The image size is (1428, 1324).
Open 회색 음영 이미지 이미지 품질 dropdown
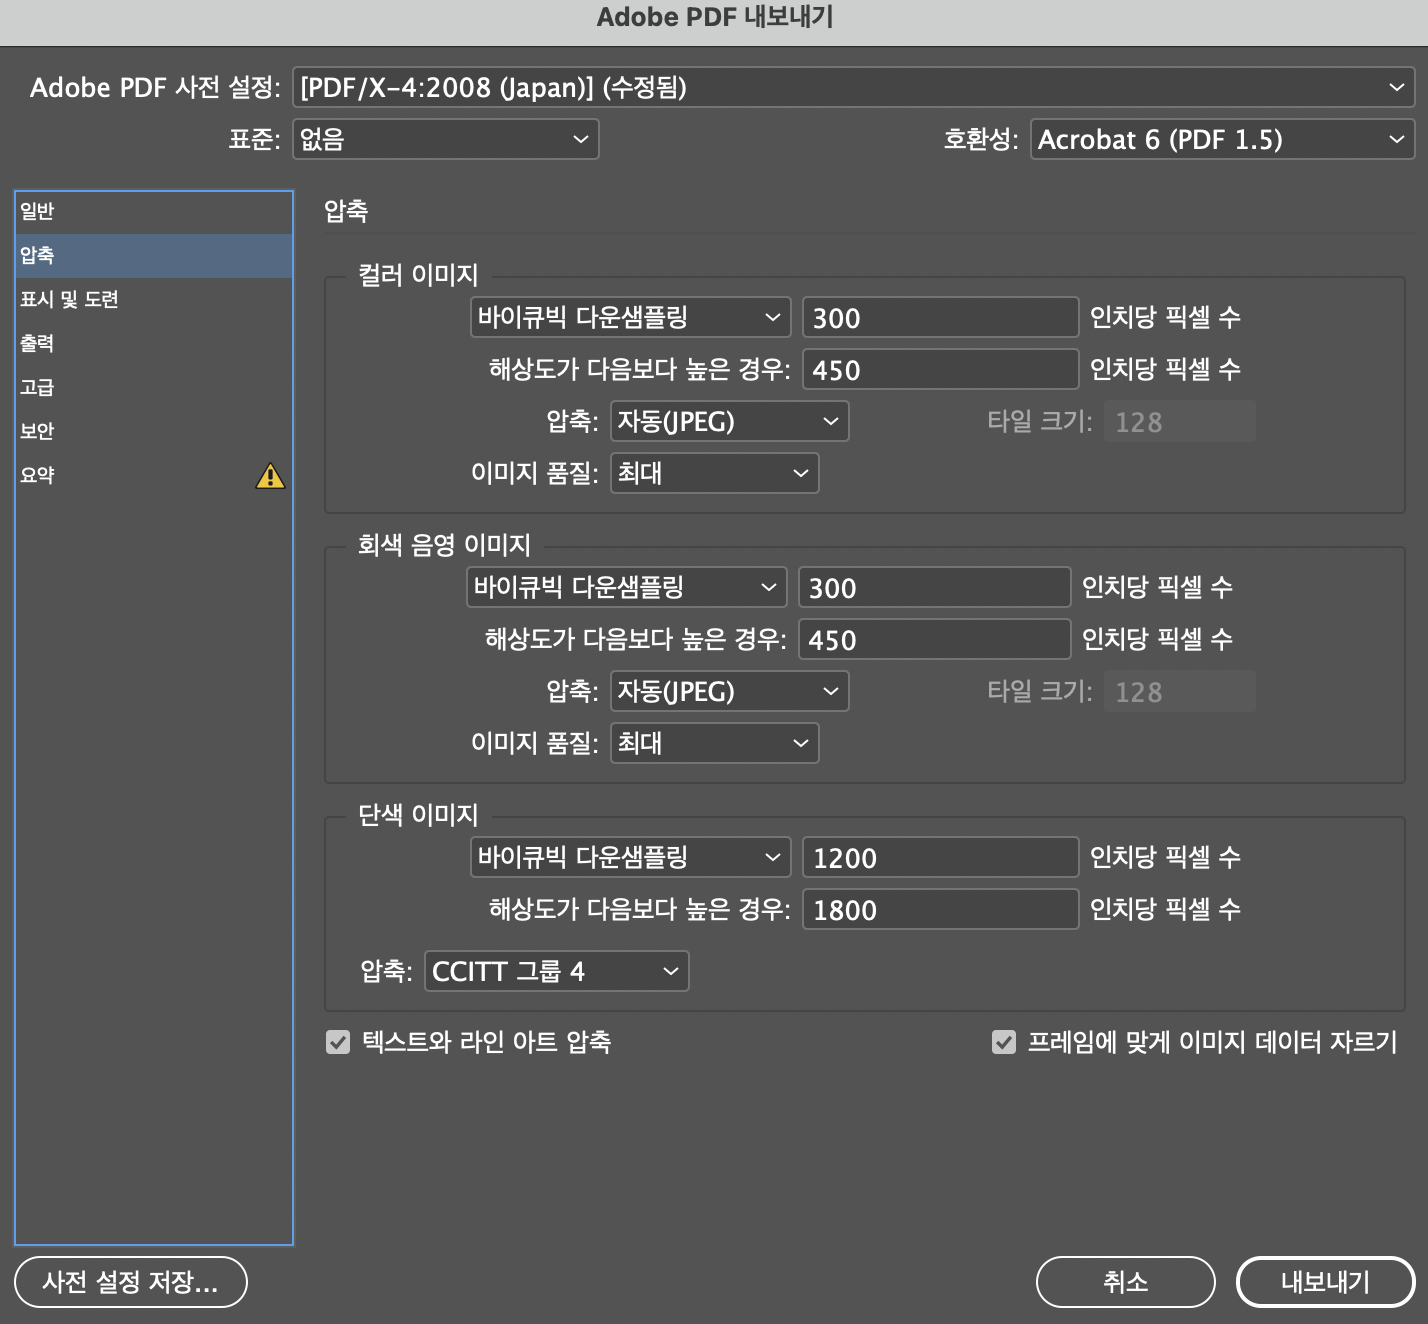pyautogui.click(x=714, y=743)
